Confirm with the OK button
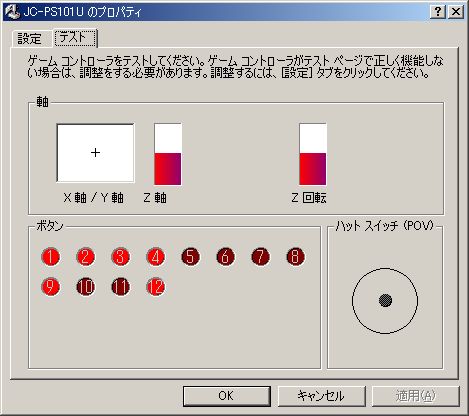 coord(226,396)
